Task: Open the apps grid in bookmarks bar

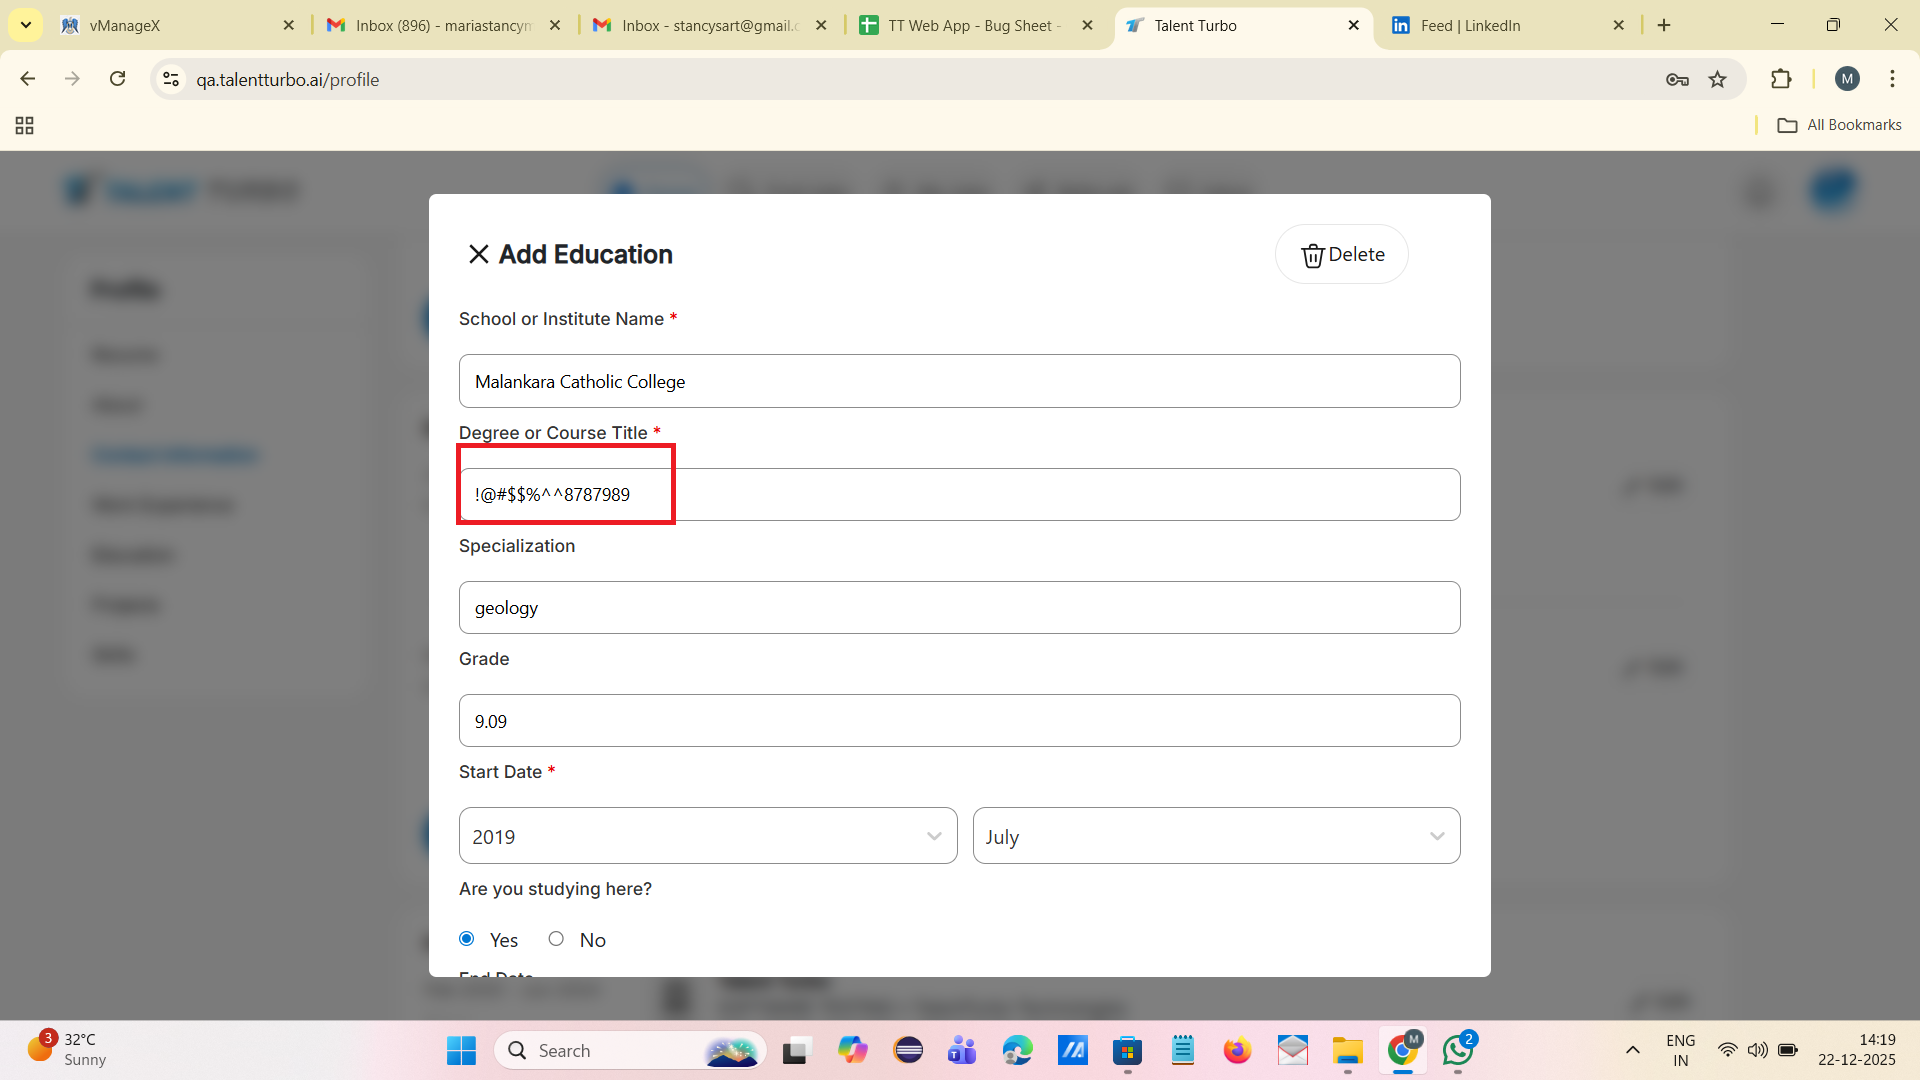Action: pyautogui.click(x=25, y=125)
